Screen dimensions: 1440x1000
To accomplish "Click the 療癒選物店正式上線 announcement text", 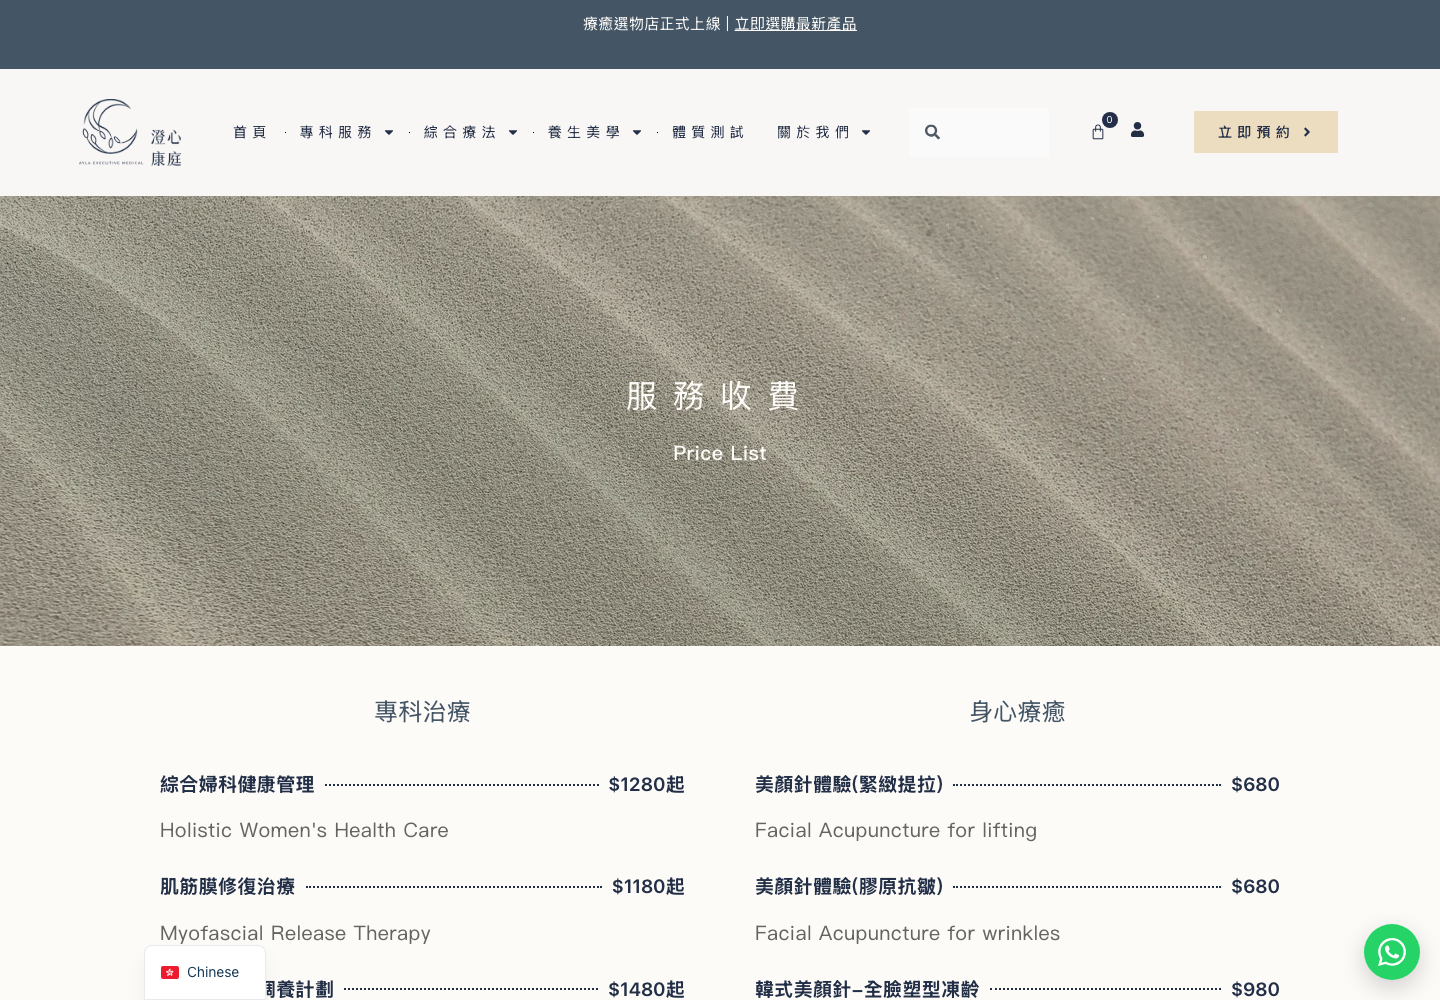I will point(652,24).
